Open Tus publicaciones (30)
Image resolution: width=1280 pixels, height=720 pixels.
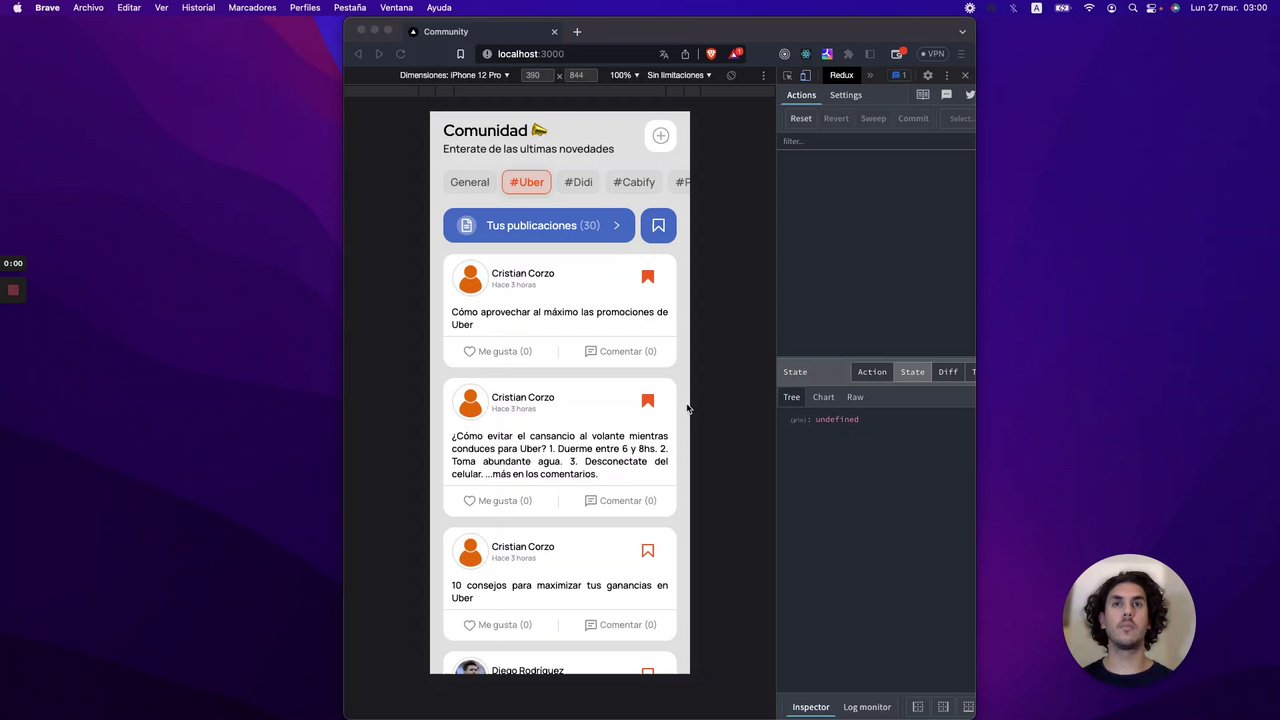click(539, 226)
